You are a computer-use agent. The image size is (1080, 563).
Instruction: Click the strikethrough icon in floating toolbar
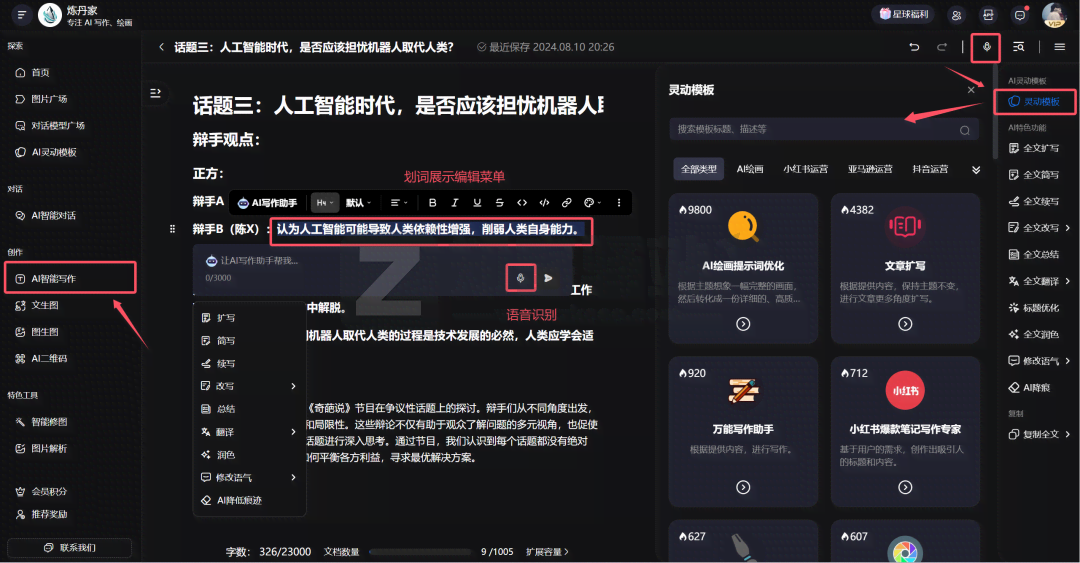499,203
